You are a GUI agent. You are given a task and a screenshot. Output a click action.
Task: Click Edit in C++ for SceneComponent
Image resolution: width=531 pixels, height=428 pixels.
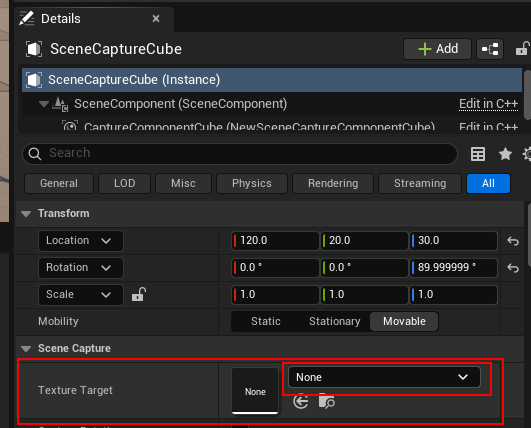coord(488,104)
